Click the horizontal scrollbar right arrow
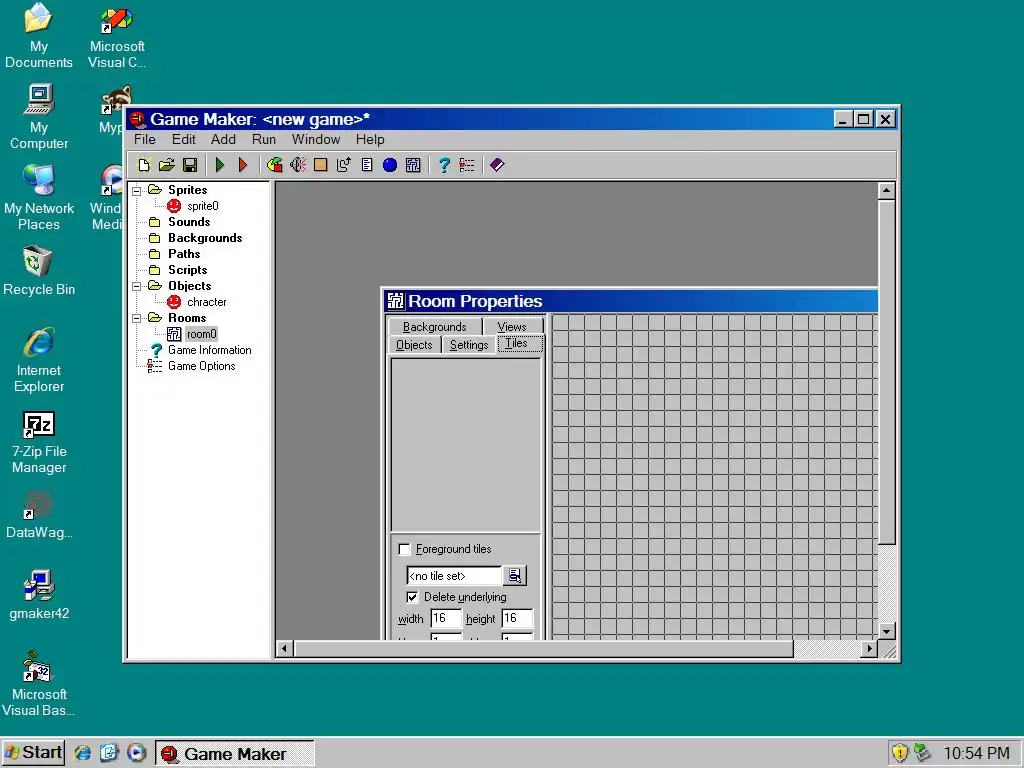This screenshot has height=768, width=1024. pyautogui.click(x=869, y=648)
